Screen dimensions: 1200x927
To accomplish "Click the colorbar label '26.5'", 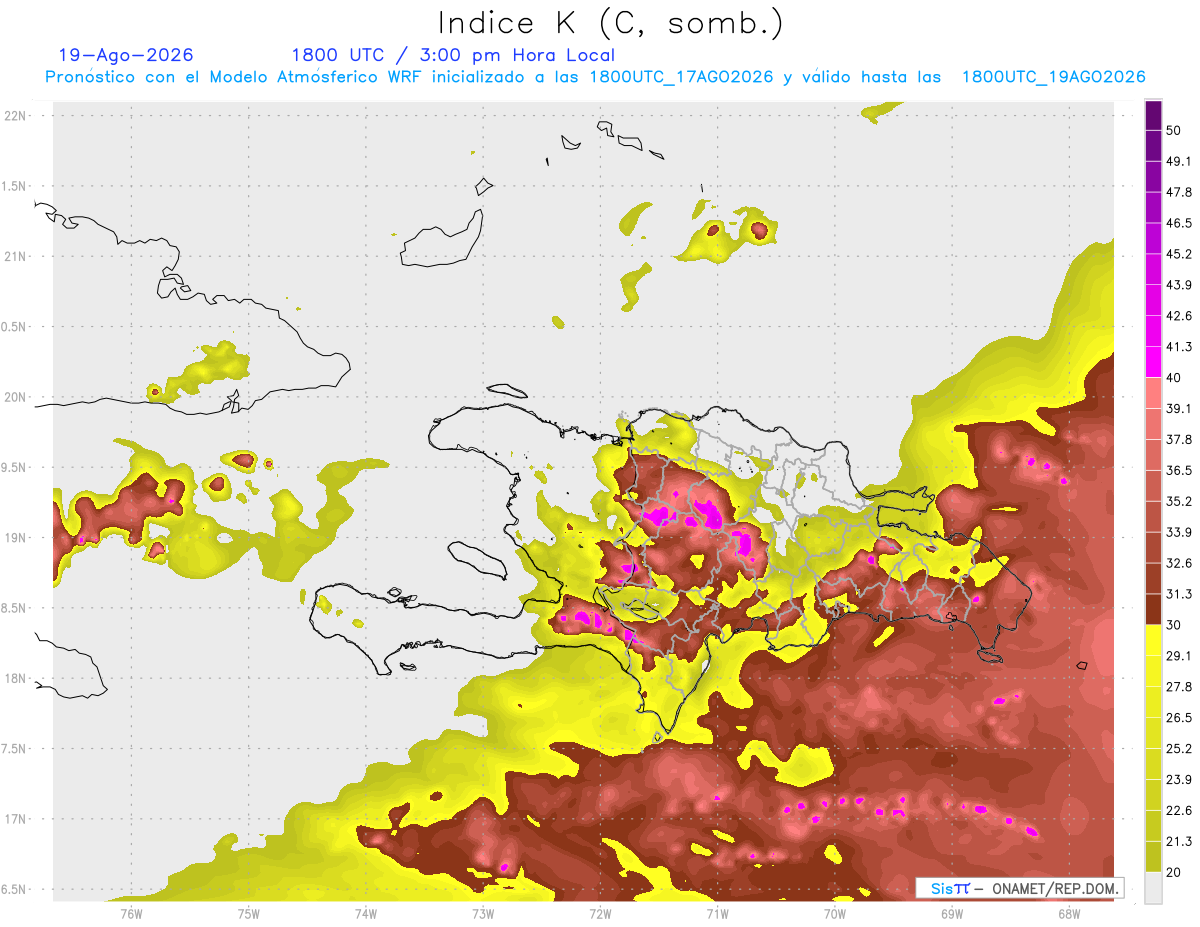I will (x=1179, y=717).
